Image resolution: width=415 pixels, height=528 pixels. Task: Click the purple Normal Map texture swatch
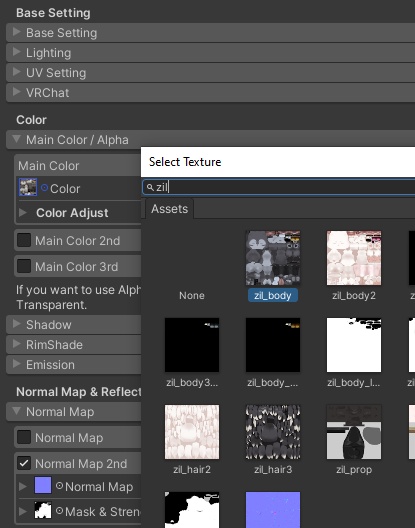pos(43,485)
